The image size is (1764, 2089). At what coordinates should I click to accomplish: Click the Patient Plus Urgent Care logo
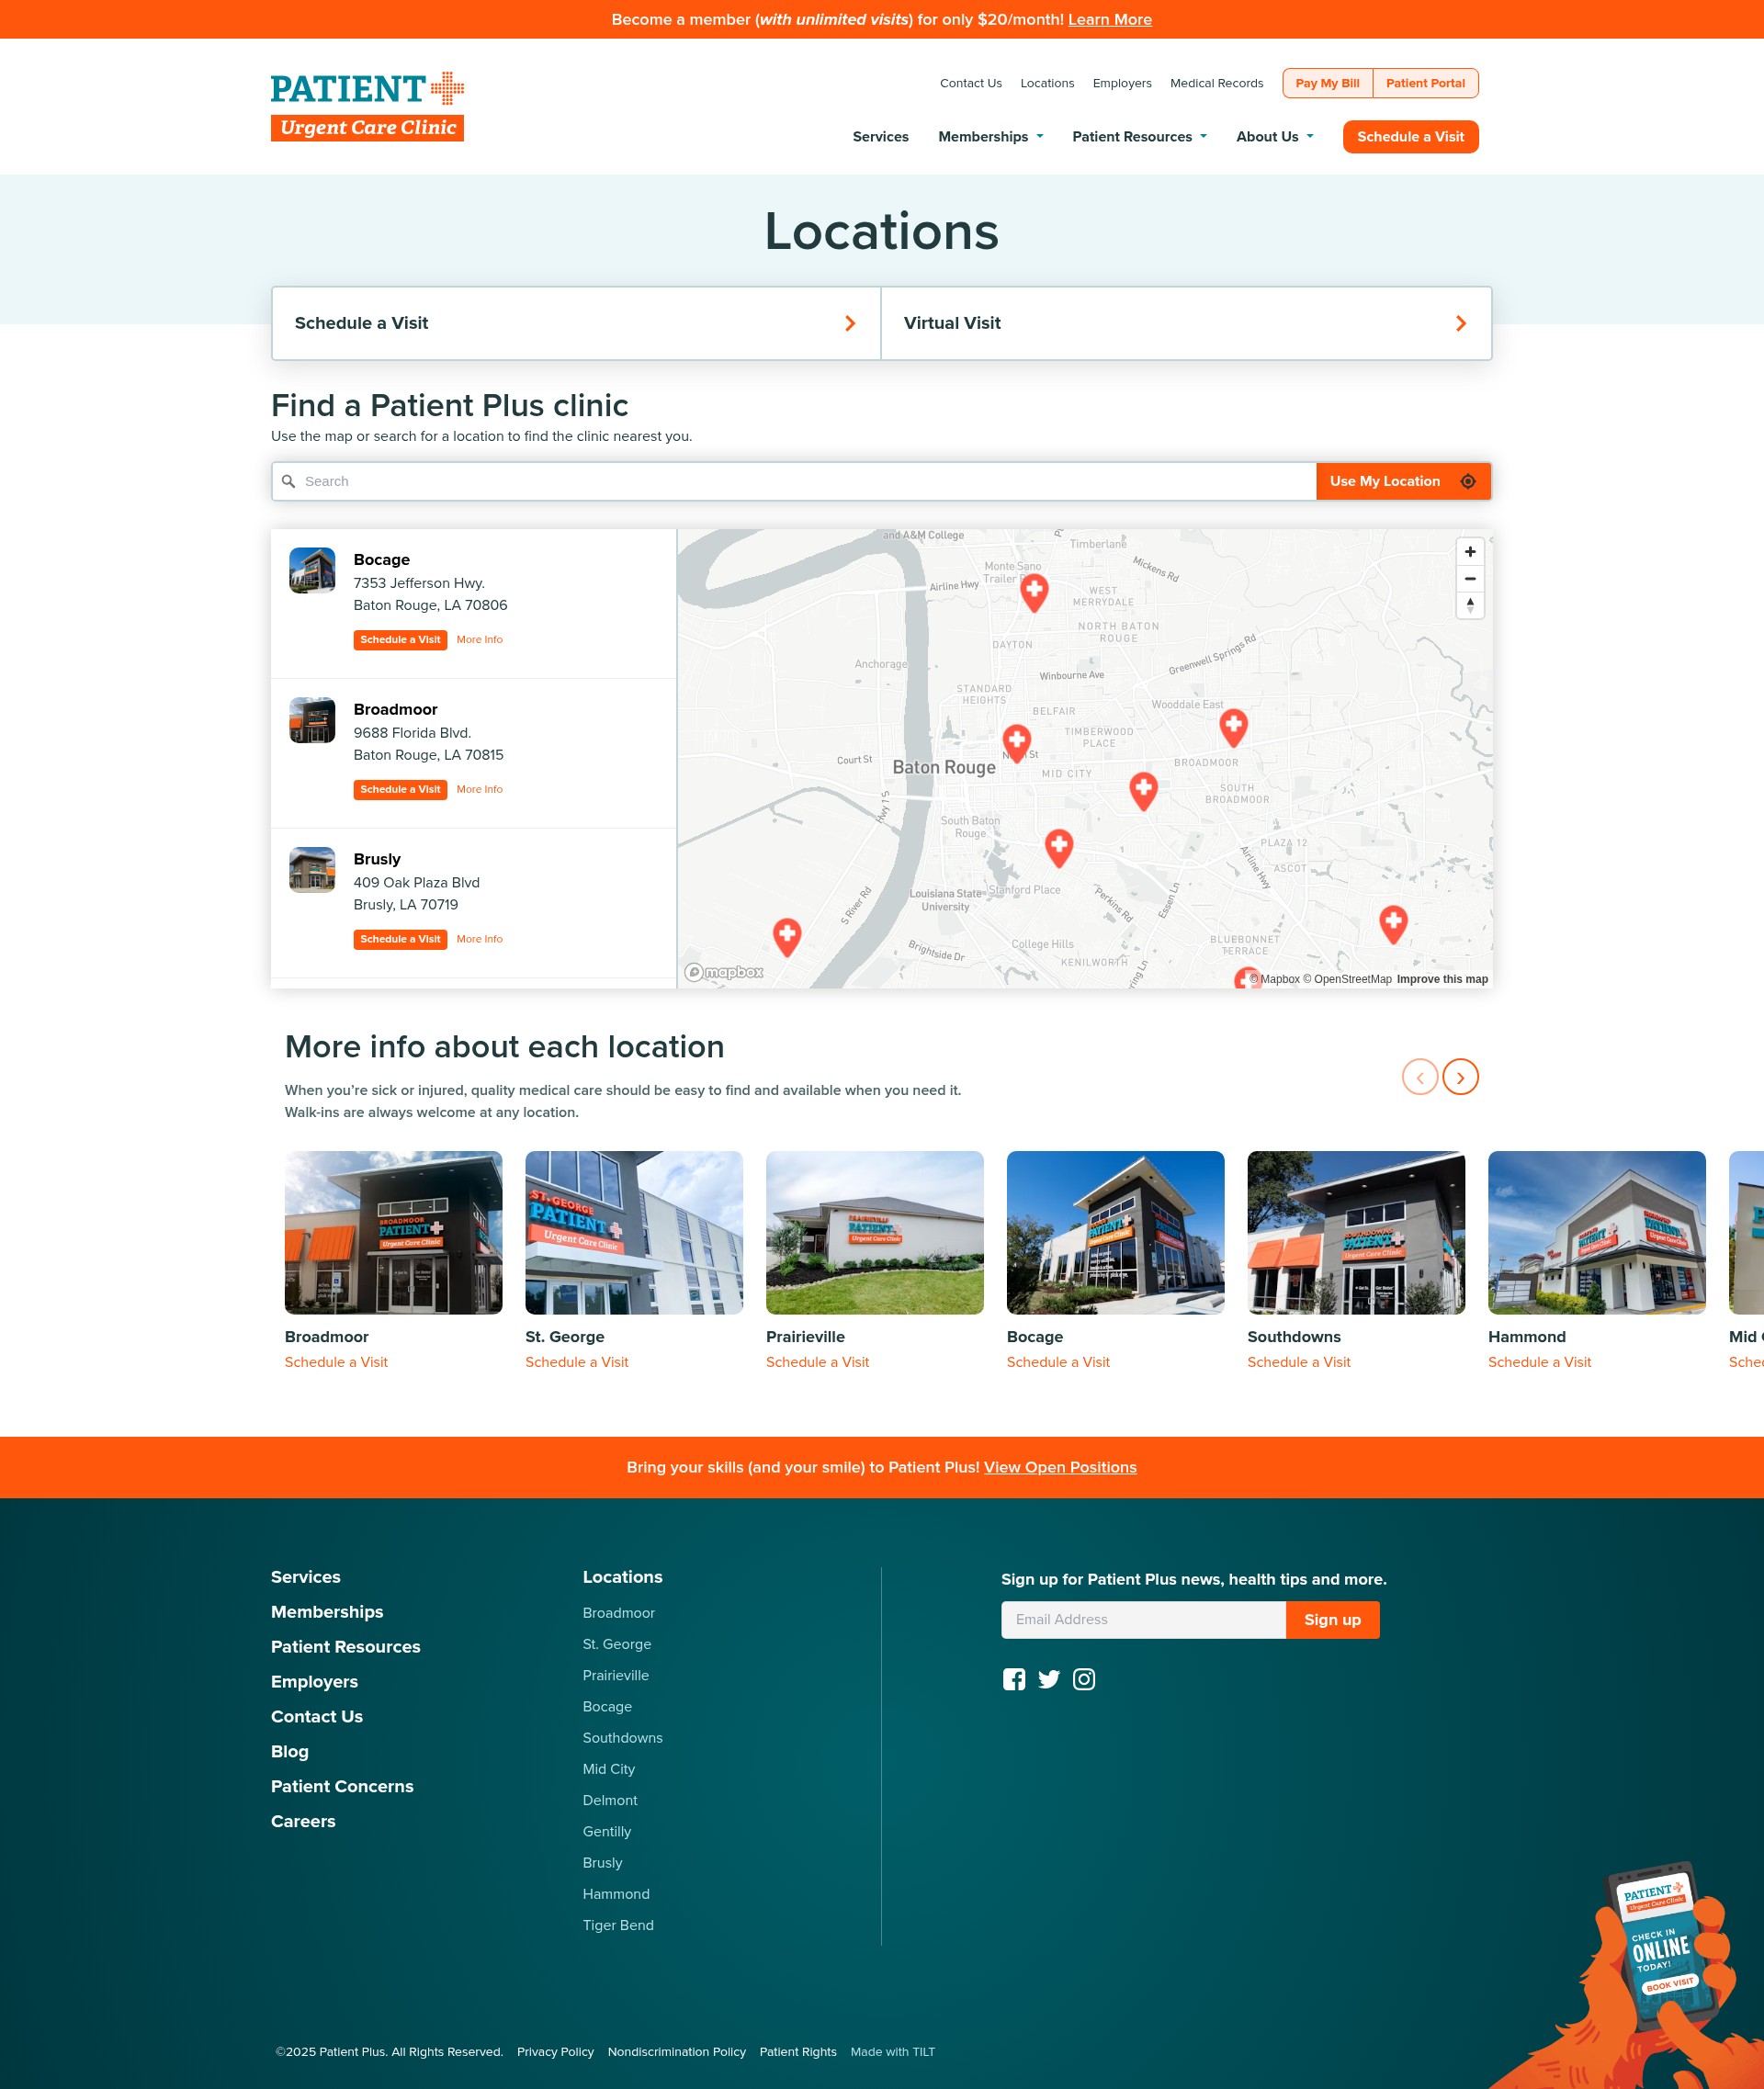[x=367, y=106]
